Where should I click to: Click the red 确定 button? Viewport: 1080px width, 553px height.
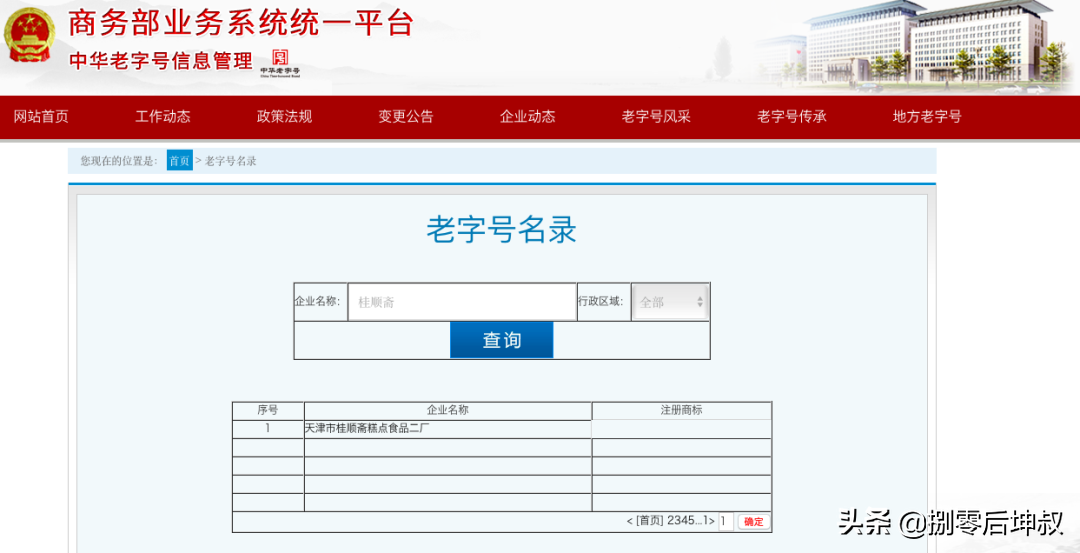point(754,522)
